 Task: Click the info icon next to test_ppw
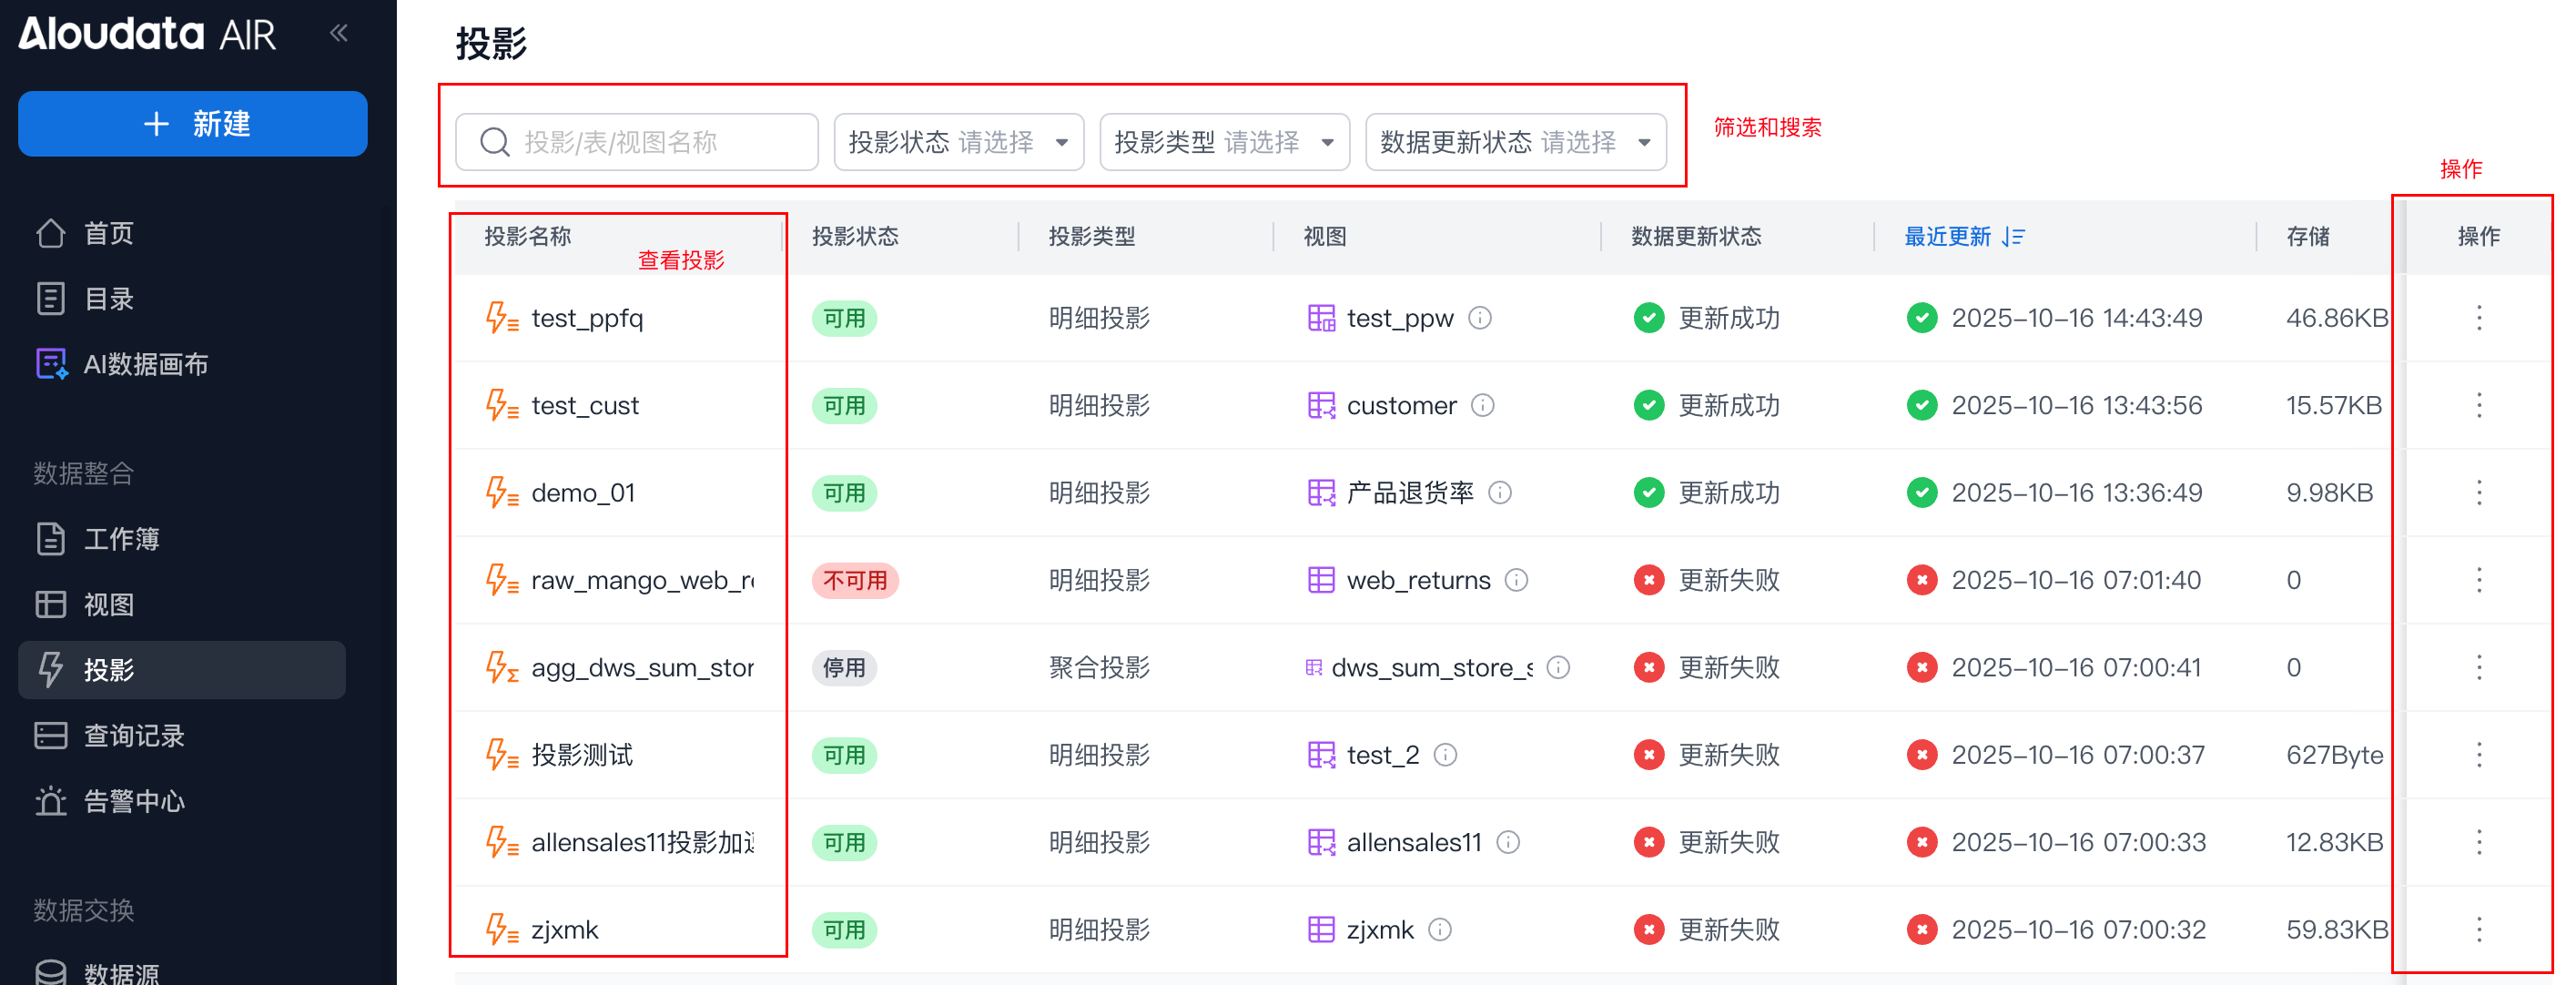tap(1480, 318)
